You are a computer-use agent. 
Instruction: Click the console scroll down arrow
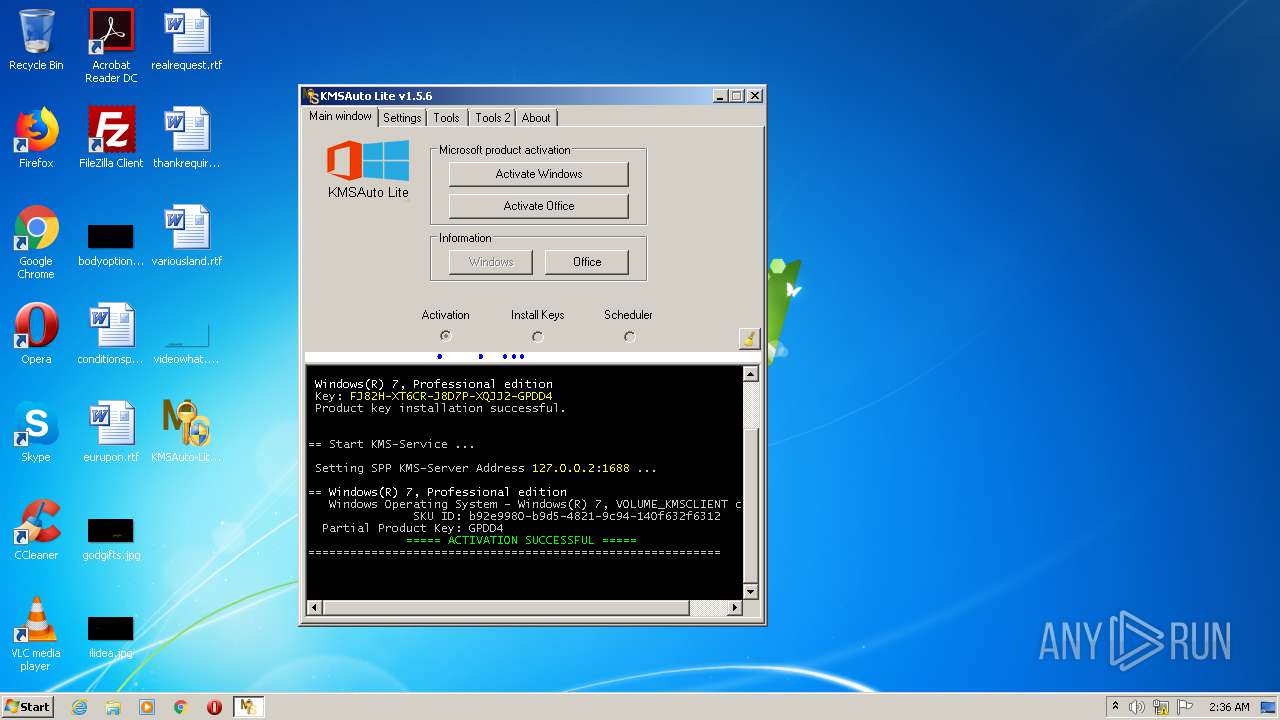[x=751, y=592]
